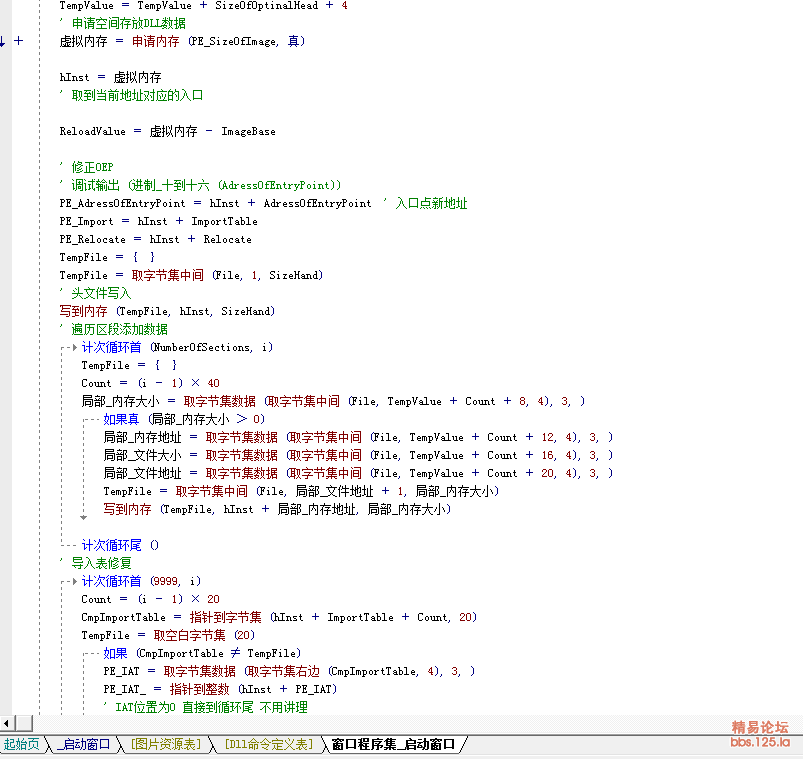Click the PE_AdressOfEntryPoint assignment line
The image size is (803, 759).
(215, 203)
